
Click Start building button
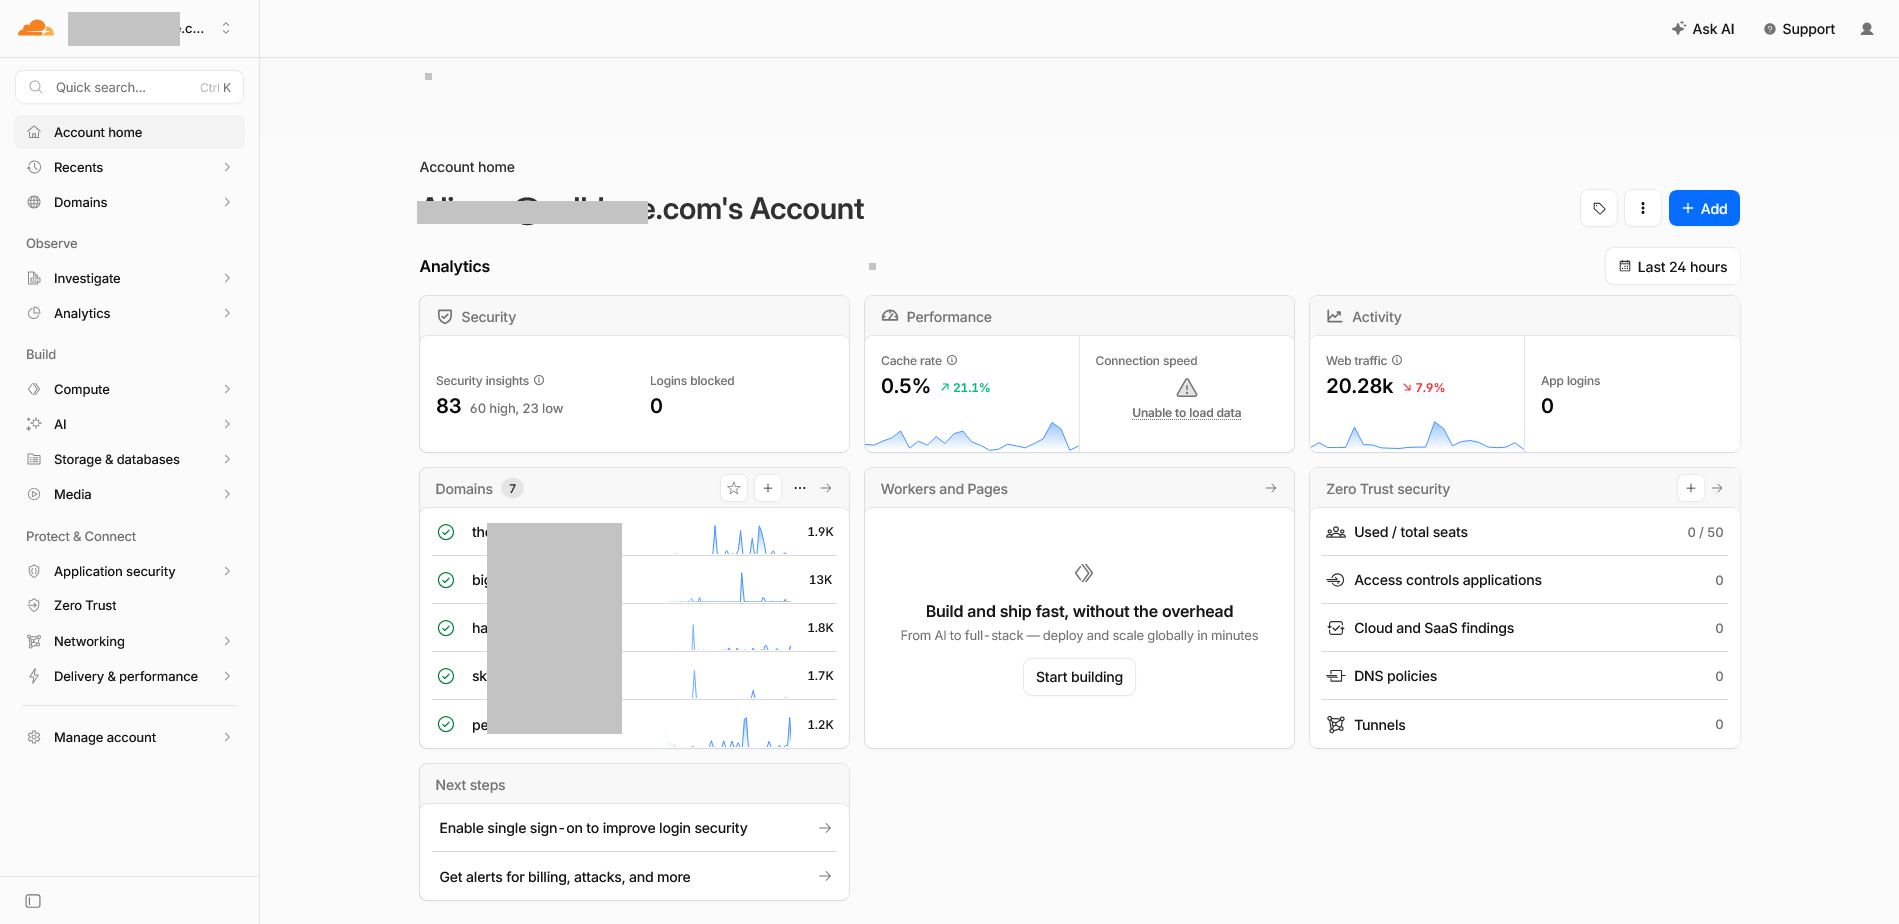(x=1079, y=677)
